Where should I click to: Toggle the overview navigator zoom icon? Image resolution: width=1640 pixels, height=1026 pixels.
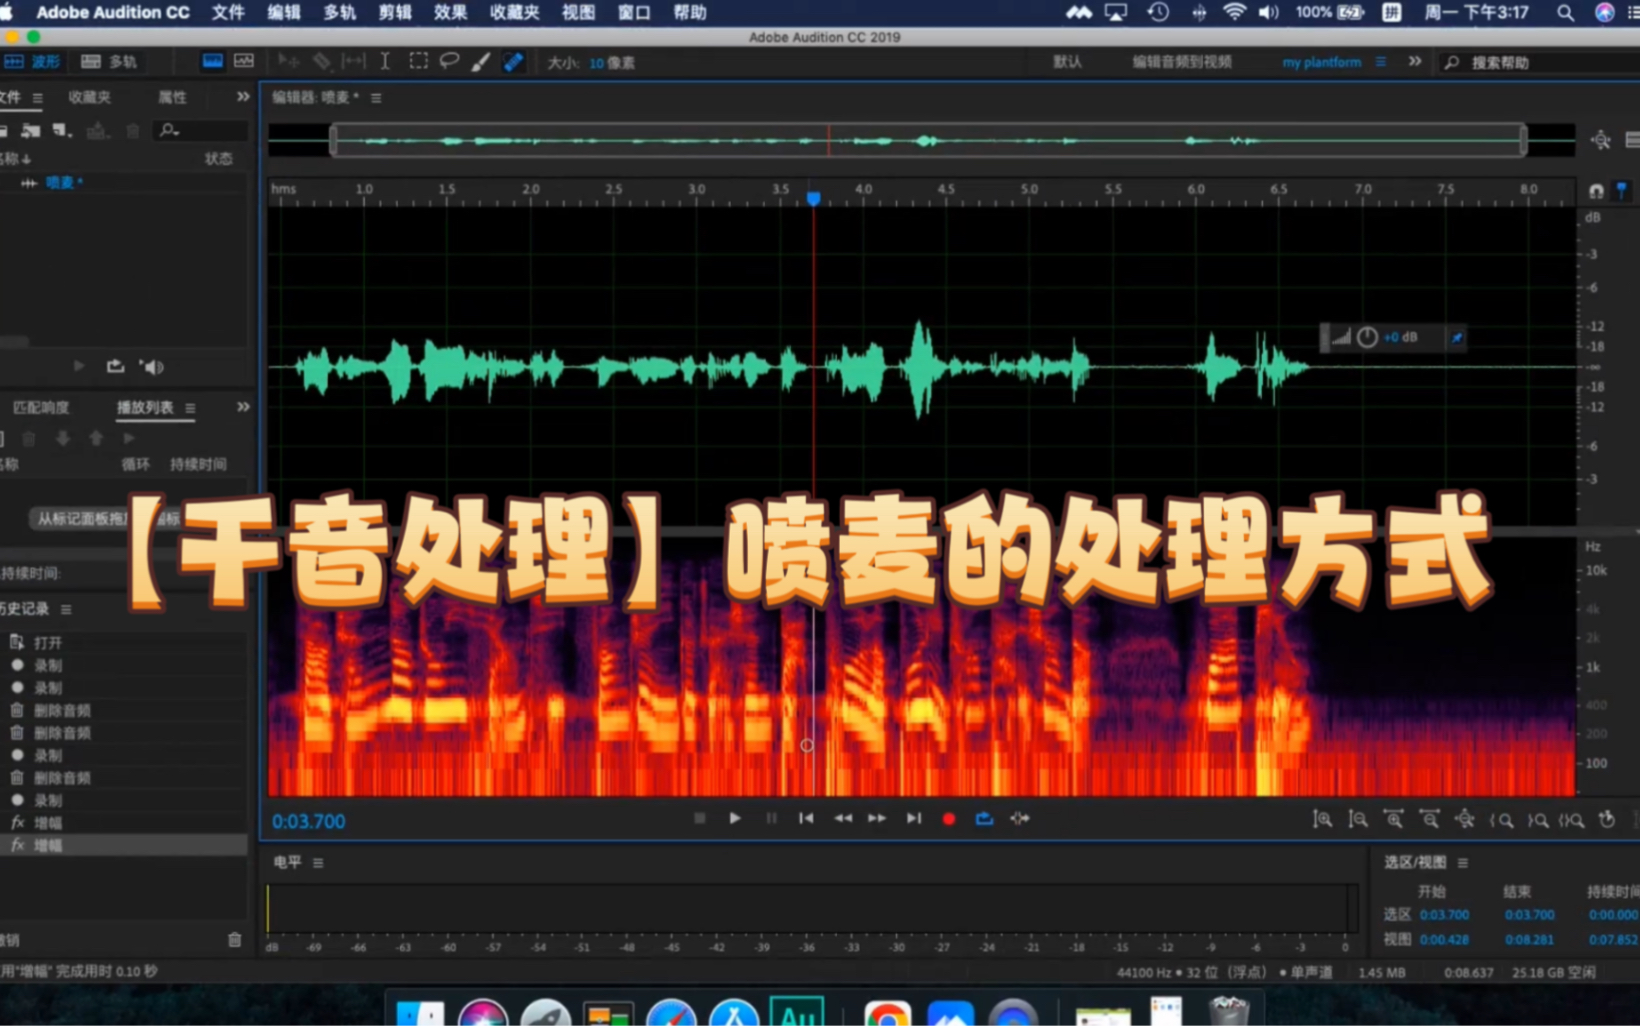click(1601, 140)
